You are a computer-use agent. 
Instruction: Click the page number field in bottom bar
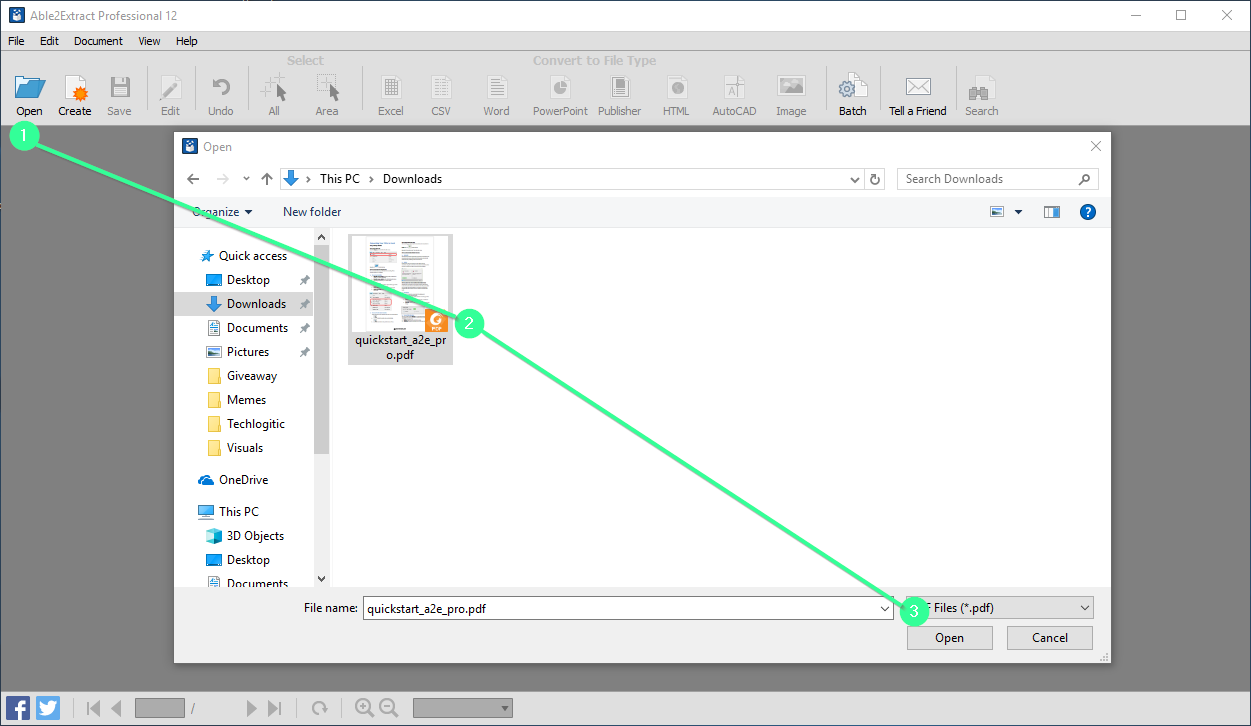click(x=159, y=708)
